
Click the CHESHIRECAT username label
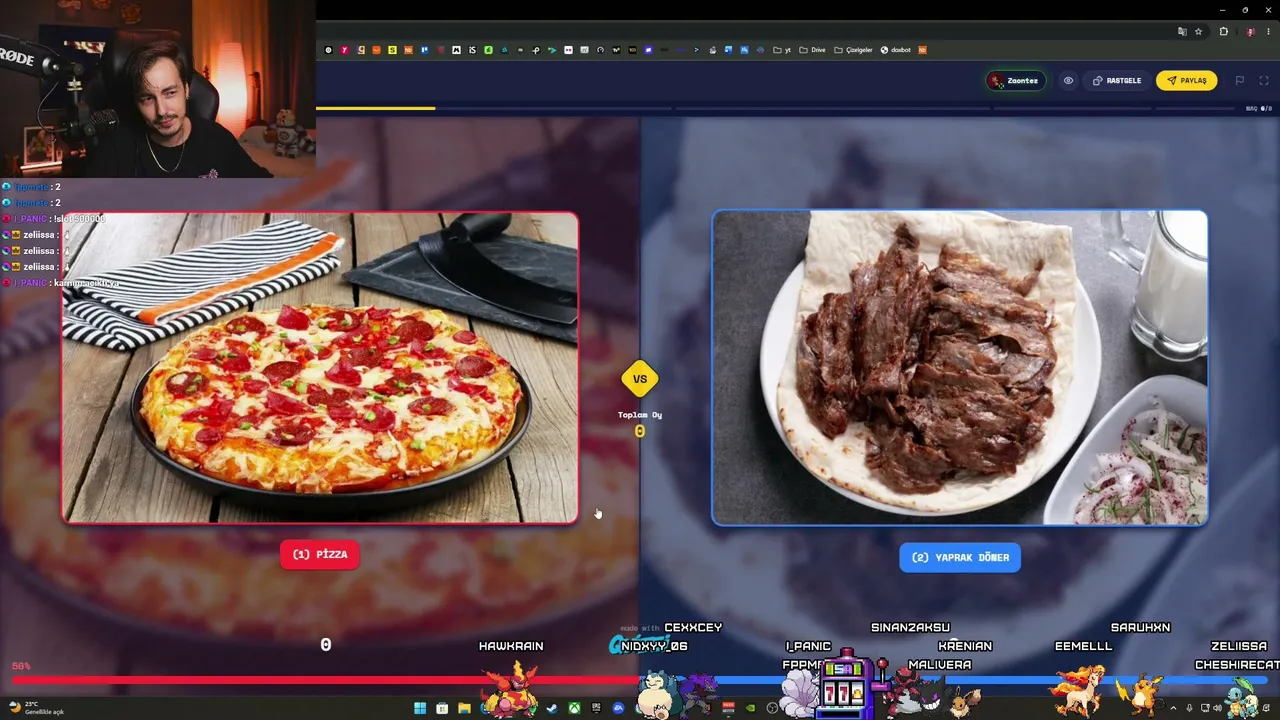point(1237,665)
